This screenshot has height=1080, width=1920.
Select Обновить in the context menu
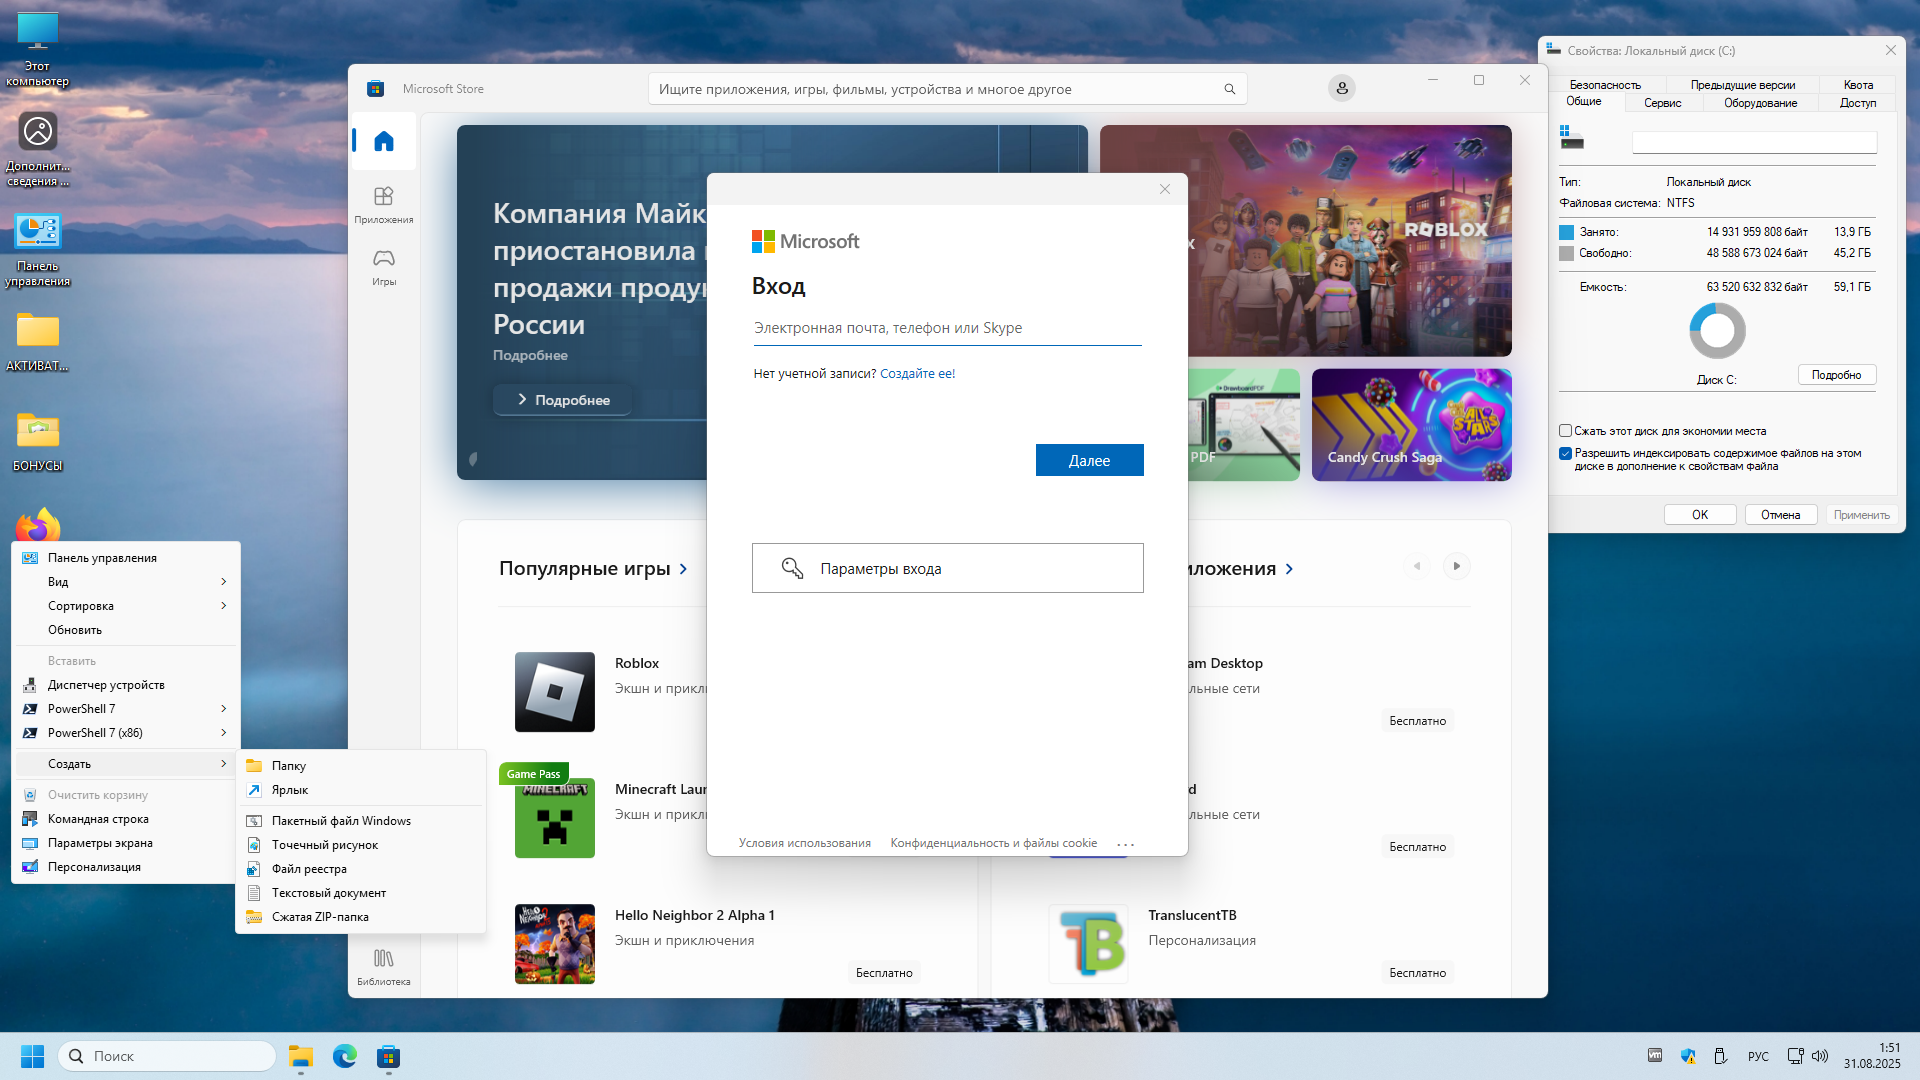click(x=125, y=630)
